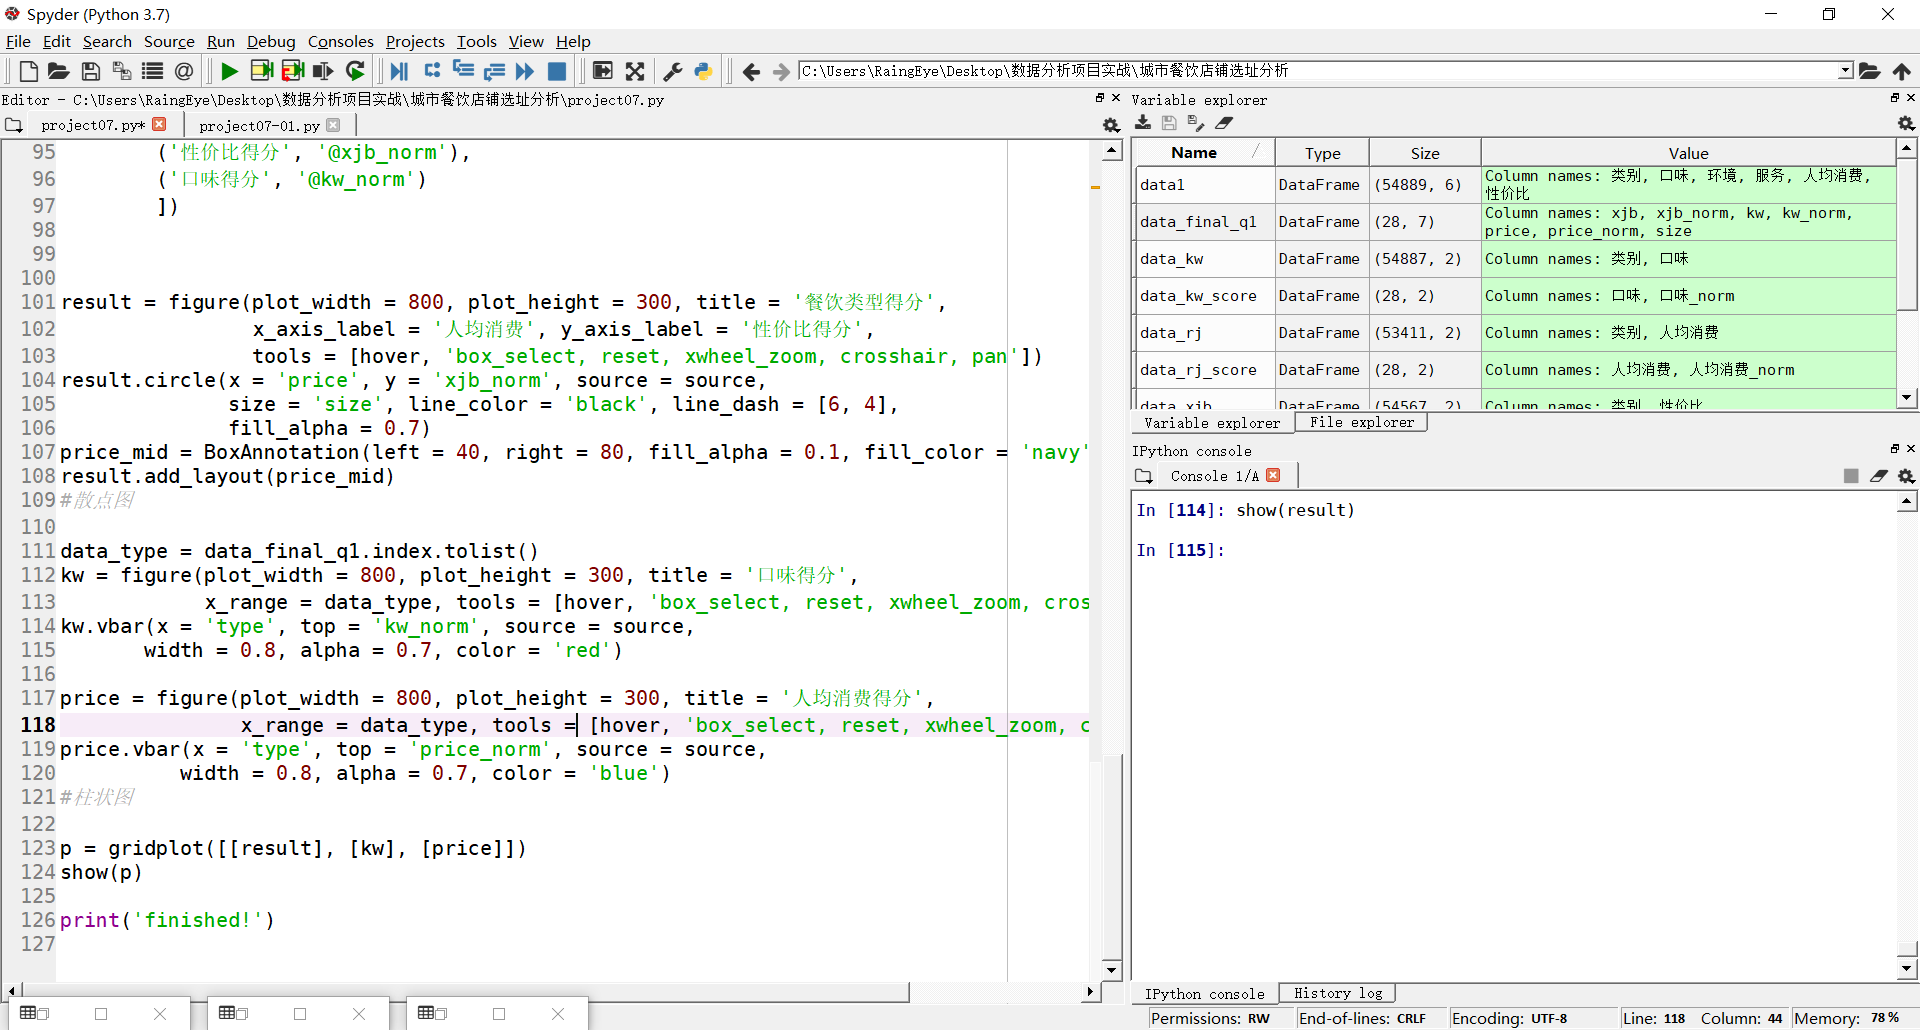Open the editor pane options gear
The height and width of the screenshot is (1030, 1920).
[1111, 125]
